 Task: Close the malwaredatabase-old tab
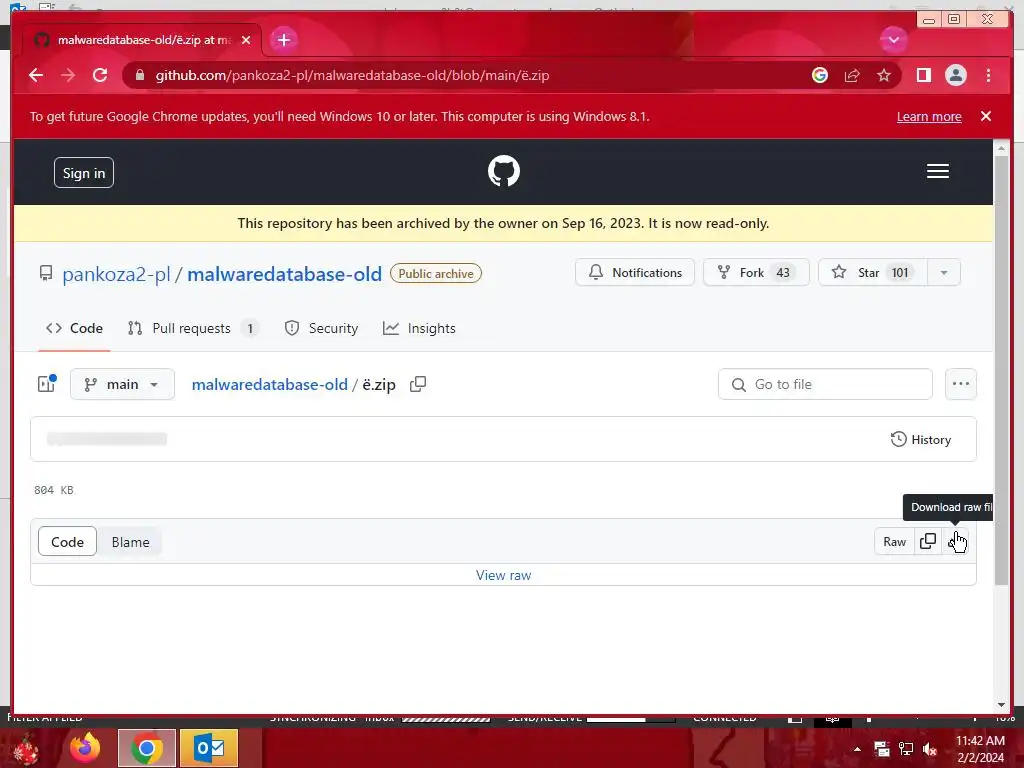point(246,40)
